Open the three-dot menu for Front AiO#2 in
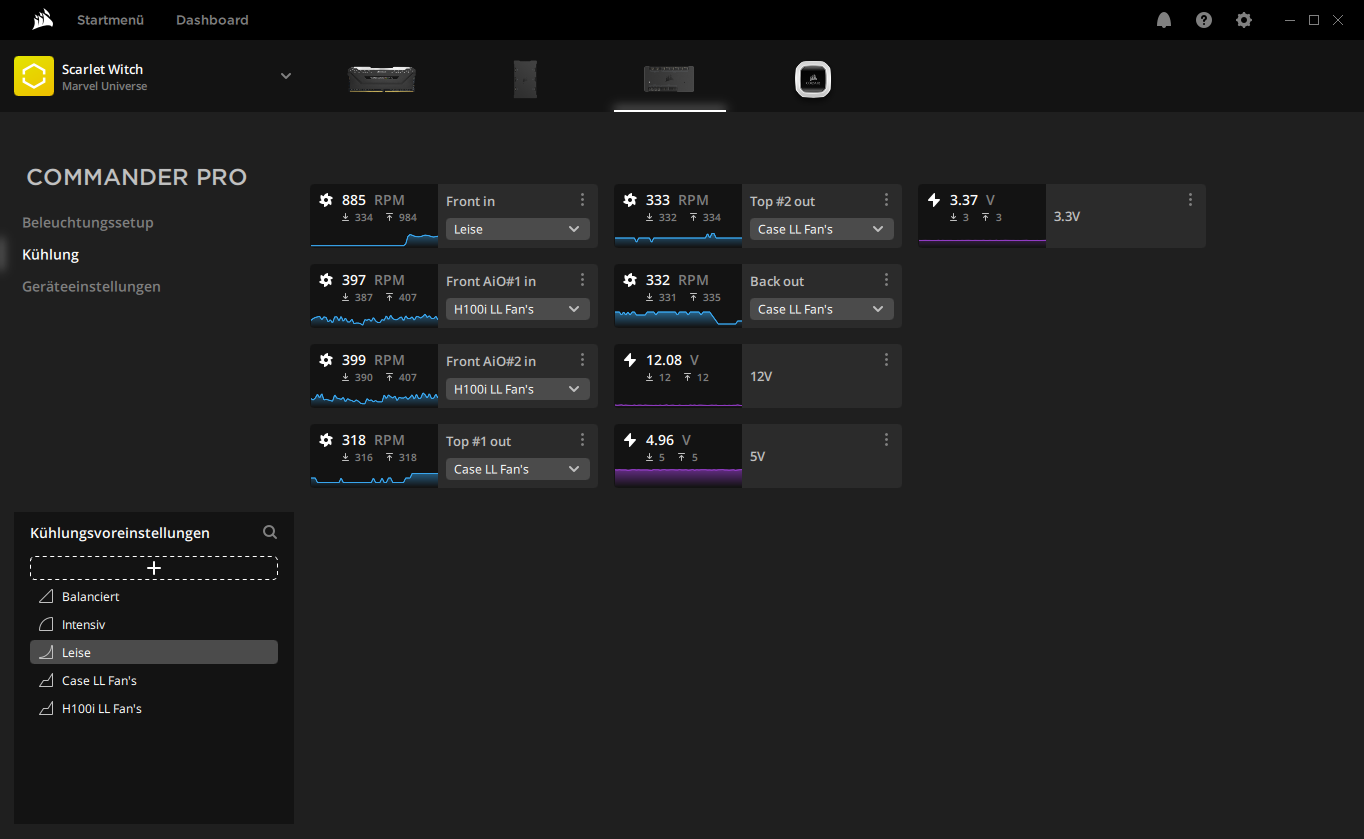The height and width of the screenshot is (839, 1364). (583, 360)
